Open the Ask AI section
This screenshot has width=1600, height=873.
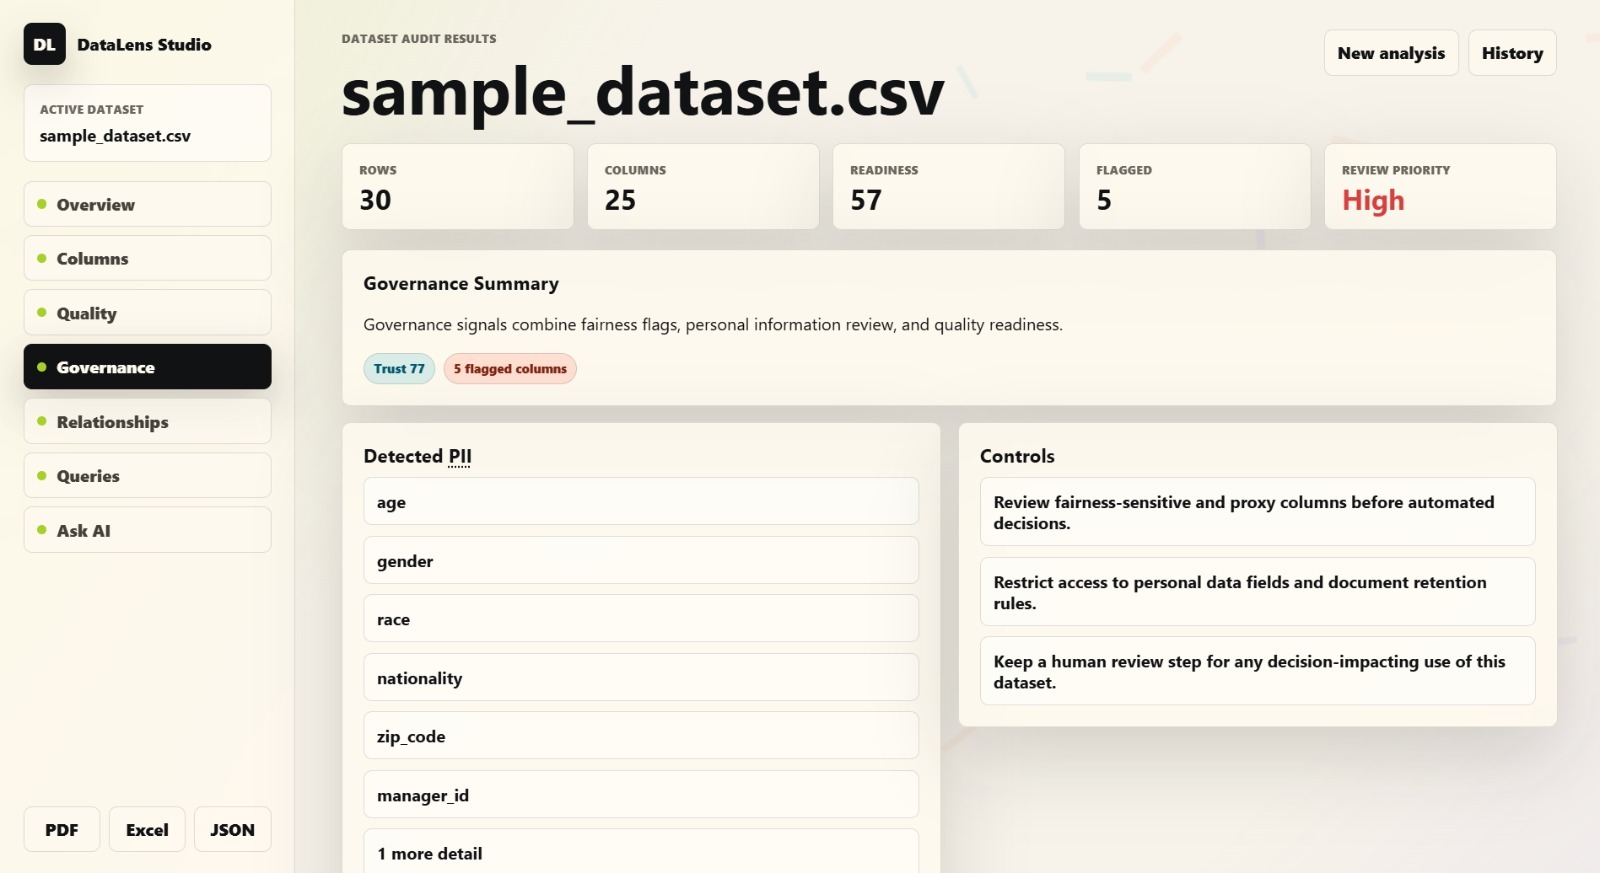147,530
